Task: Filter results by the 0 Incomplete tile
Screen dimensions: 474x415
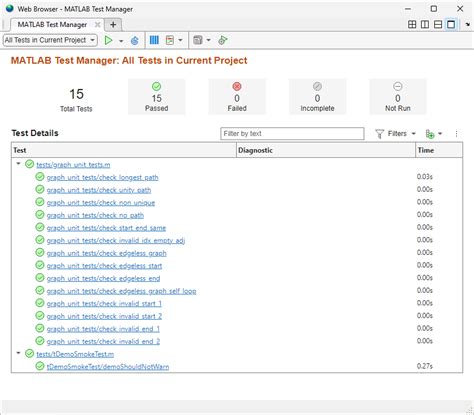Action: (317, 97)
